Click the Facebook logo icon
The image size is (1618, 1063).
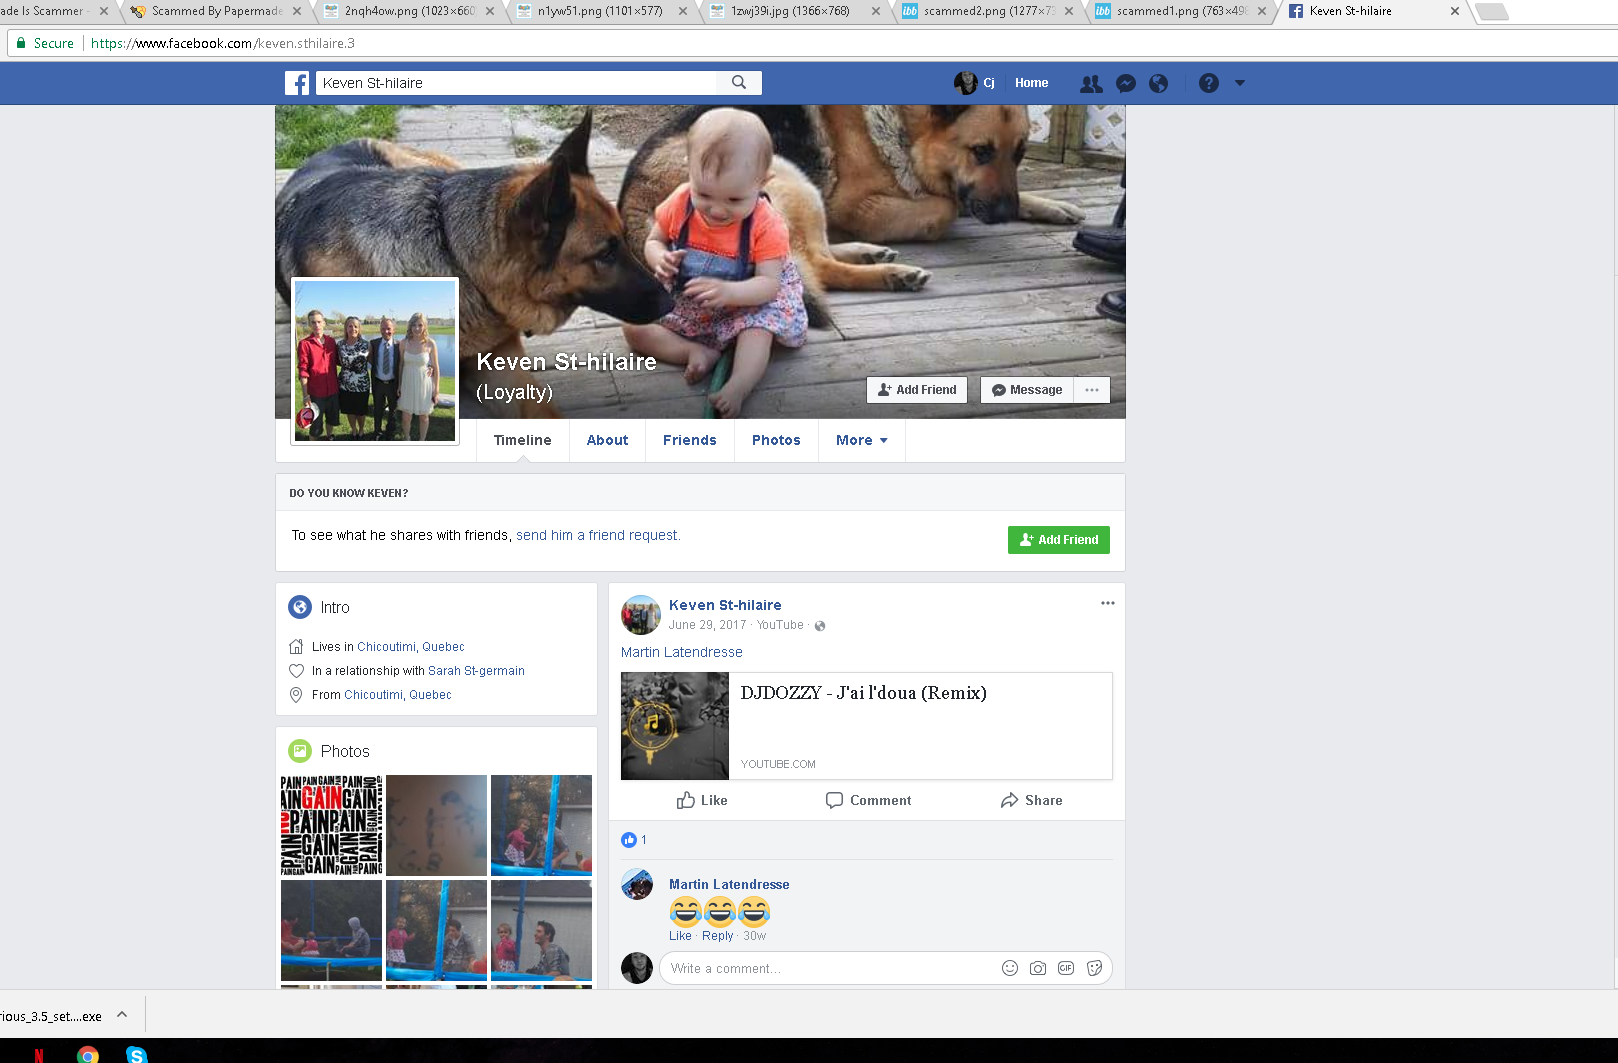297,83
